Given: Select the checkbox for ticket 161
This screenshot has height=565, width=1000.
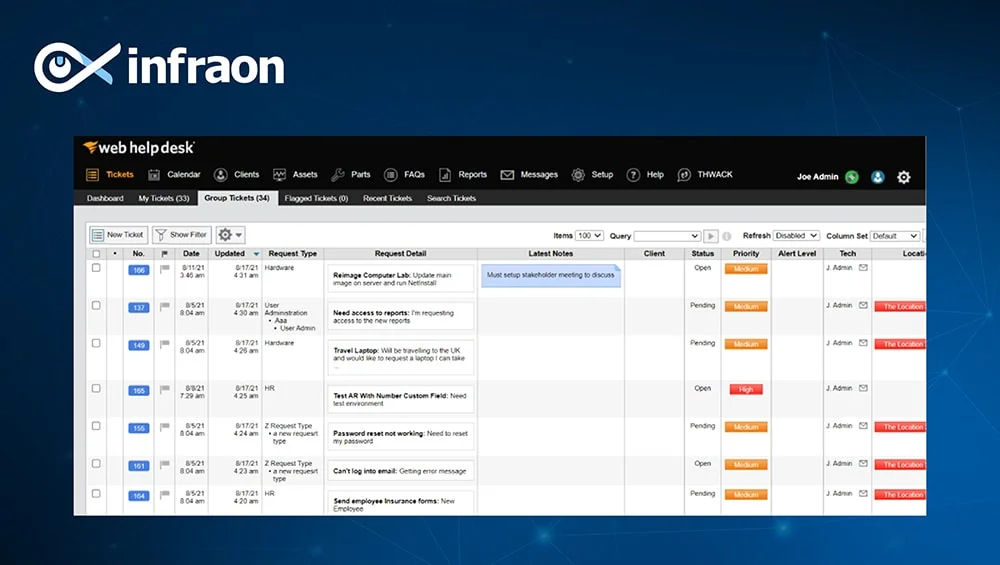Looking at the screenshot, I should tap(96, 464).
